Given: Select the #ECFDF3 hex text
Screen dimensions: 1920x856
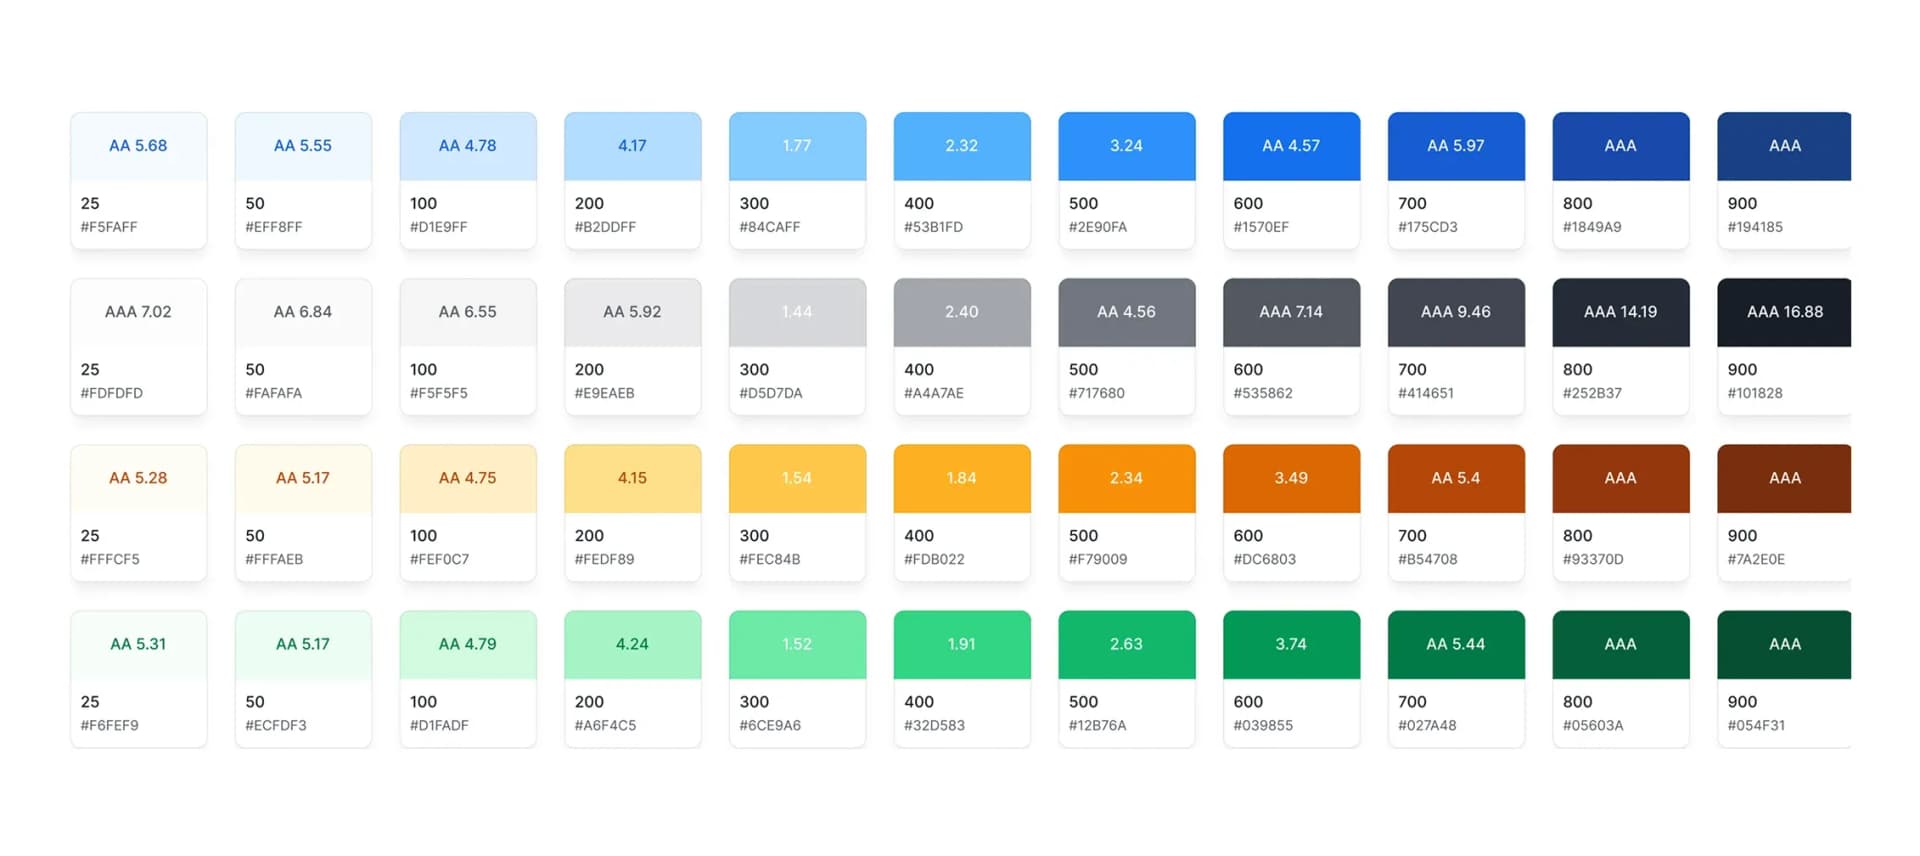Looking at the screenshot, I should tap(276, 725).
